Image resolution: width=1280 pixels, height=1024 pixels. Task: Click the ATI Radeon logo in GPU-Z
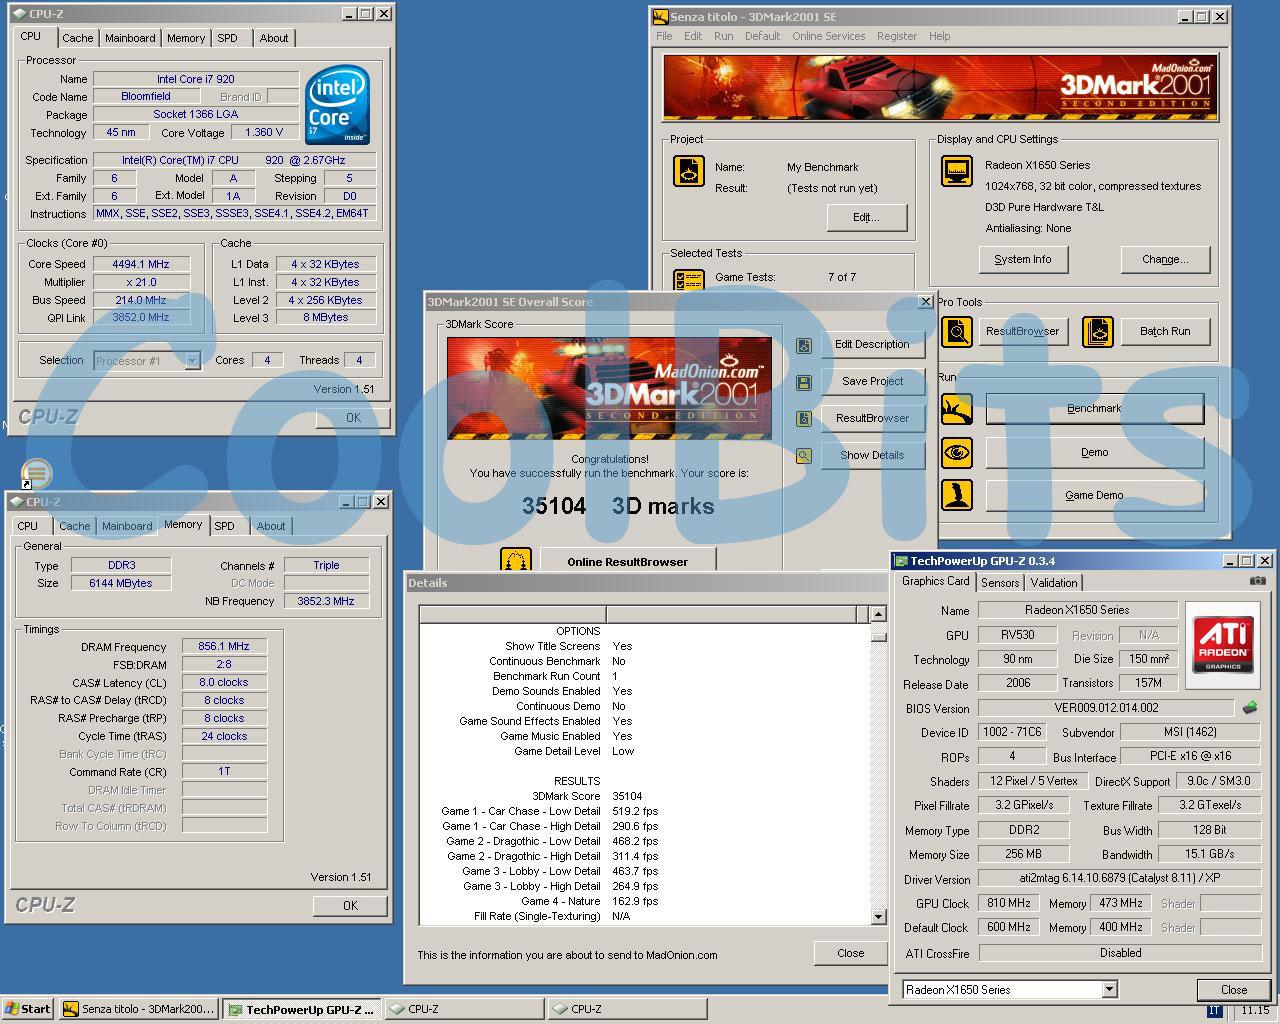pos(1223,644)
